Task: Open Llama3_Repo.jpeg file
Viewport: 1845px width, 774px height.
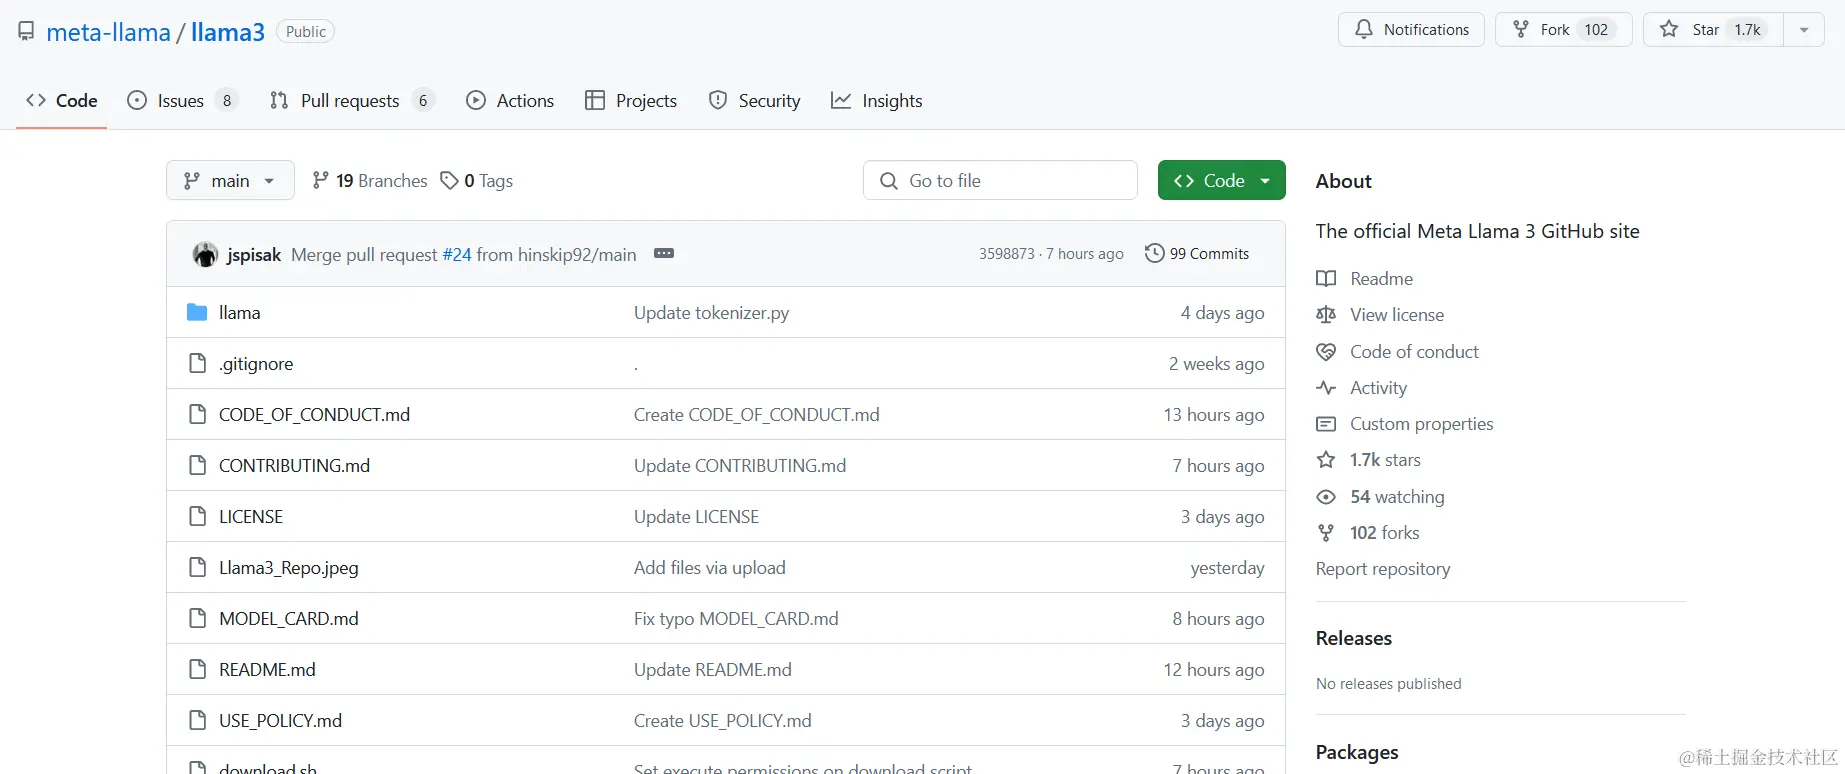Action: click(x=288, y=567)
